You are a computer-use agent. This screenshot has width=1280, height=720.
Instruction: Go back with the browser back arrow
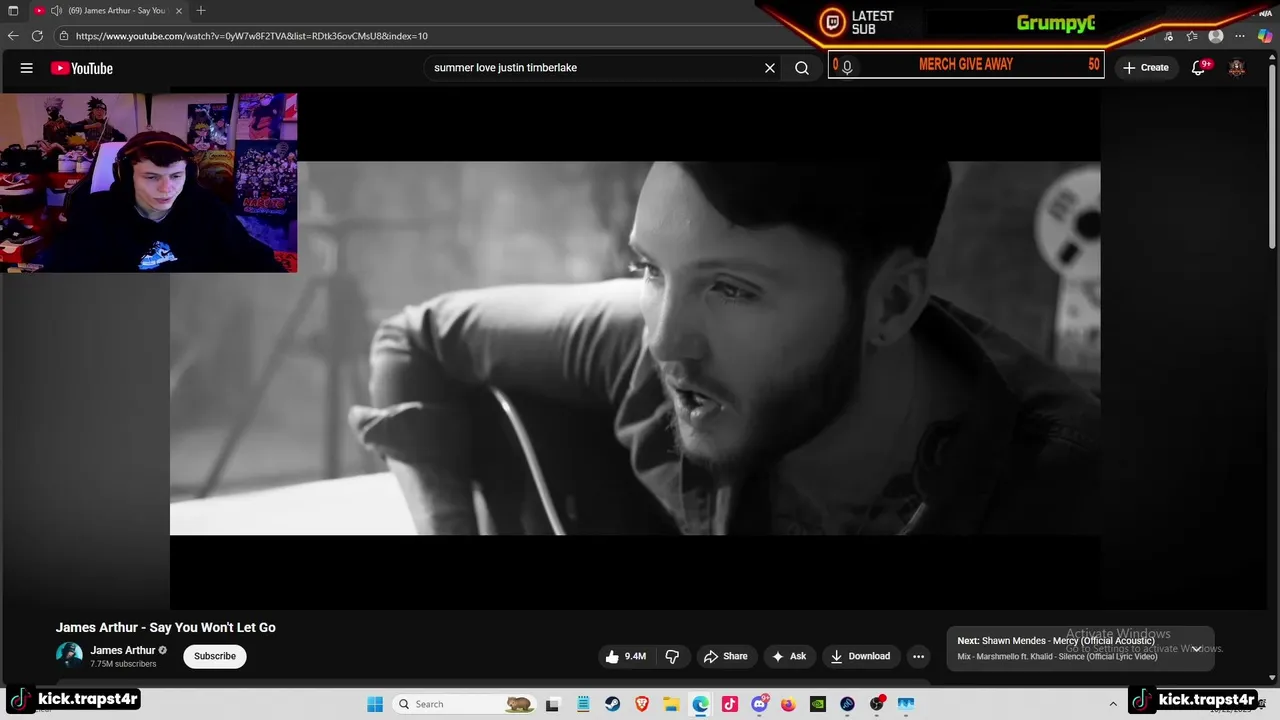click(x=13, y=36)
